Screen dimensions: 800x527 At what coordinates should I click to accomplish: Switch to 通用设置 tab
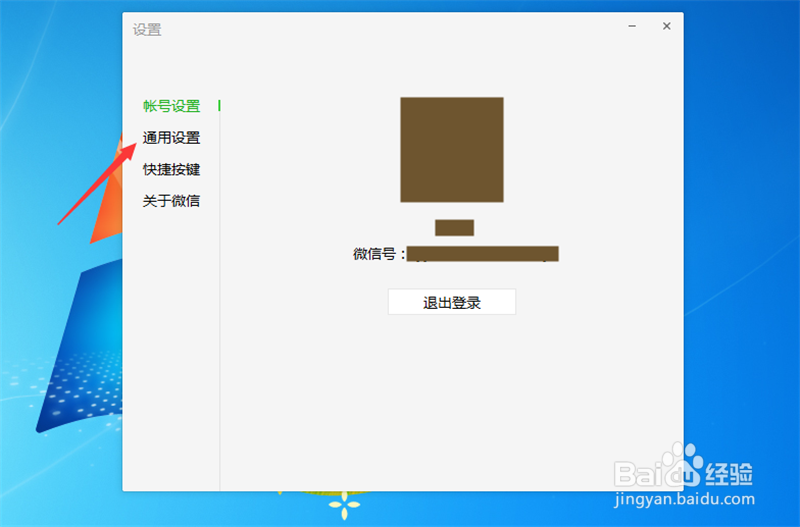pos(171,138)
